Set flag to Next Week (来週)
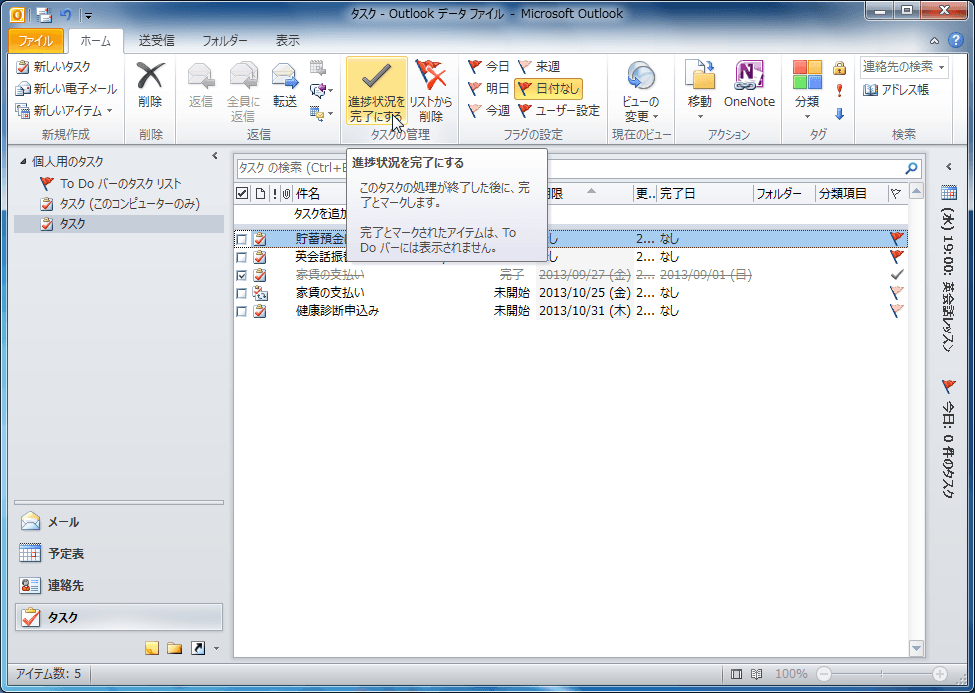This screenshot has width=975, height=693. coord(539,67)
